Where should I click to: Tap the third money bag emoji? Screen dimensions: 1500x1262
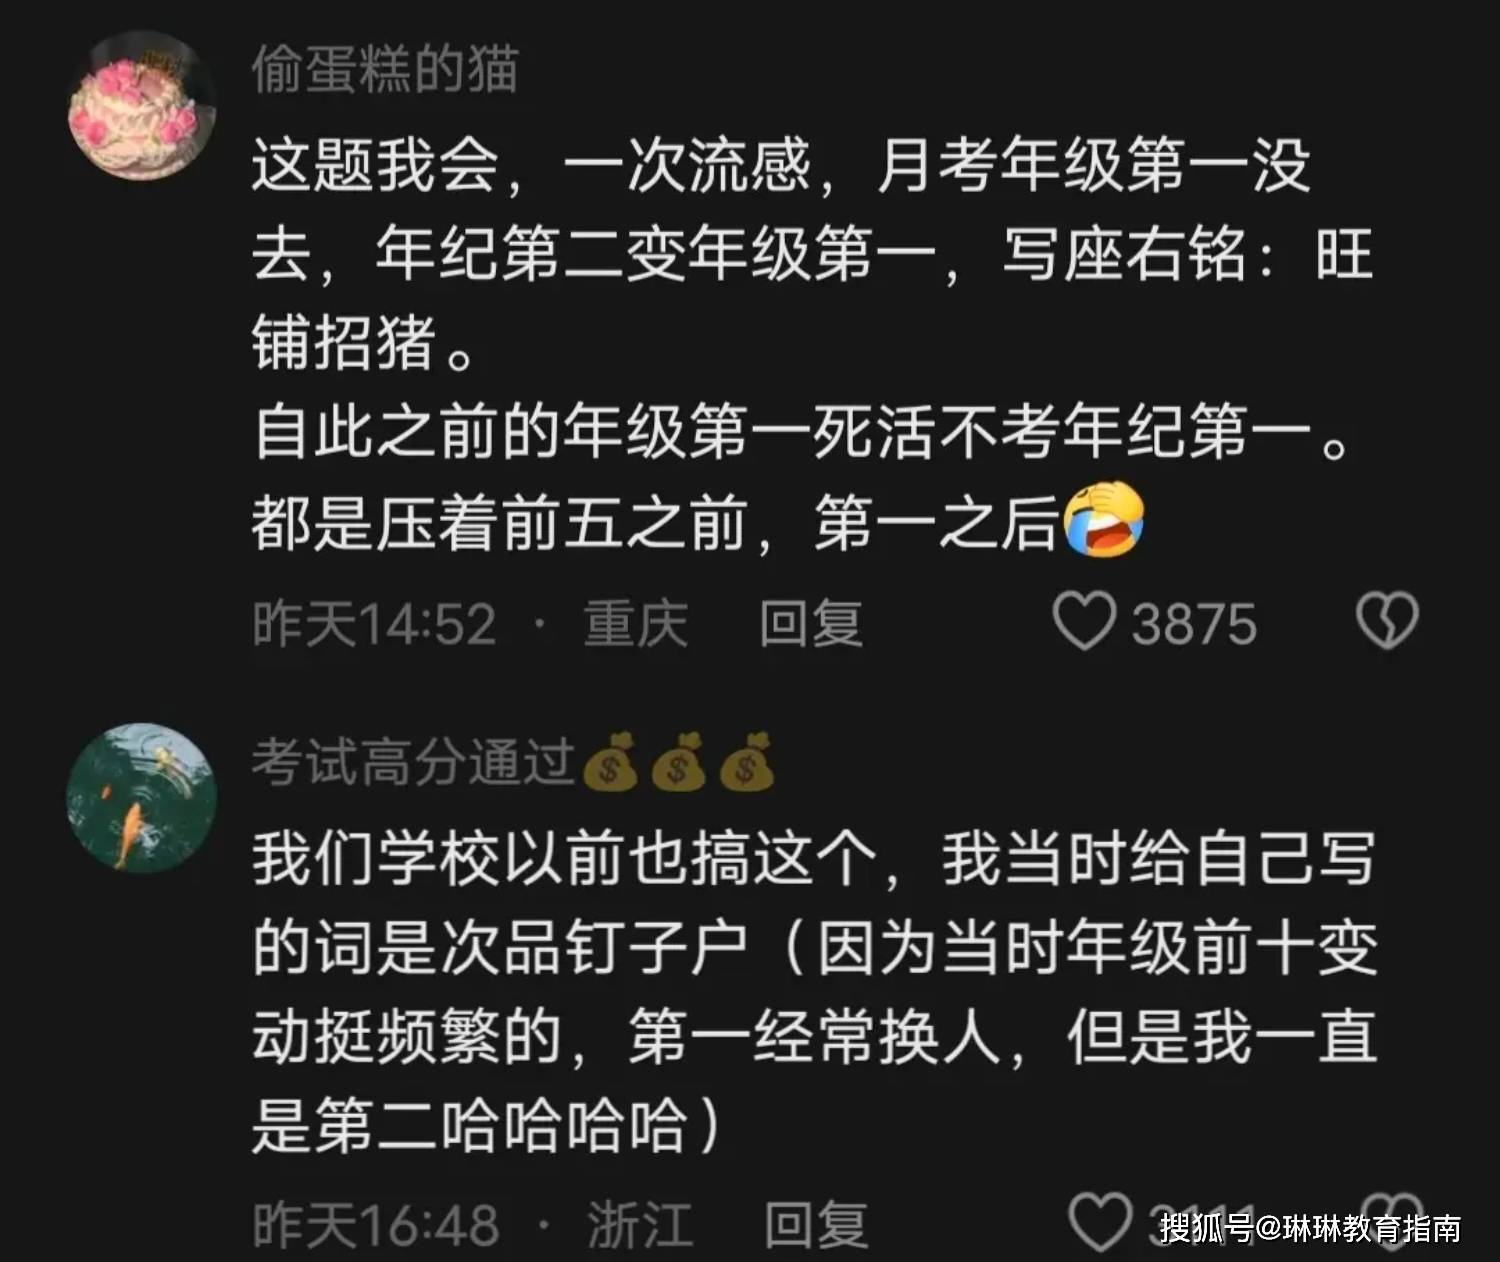747,761
